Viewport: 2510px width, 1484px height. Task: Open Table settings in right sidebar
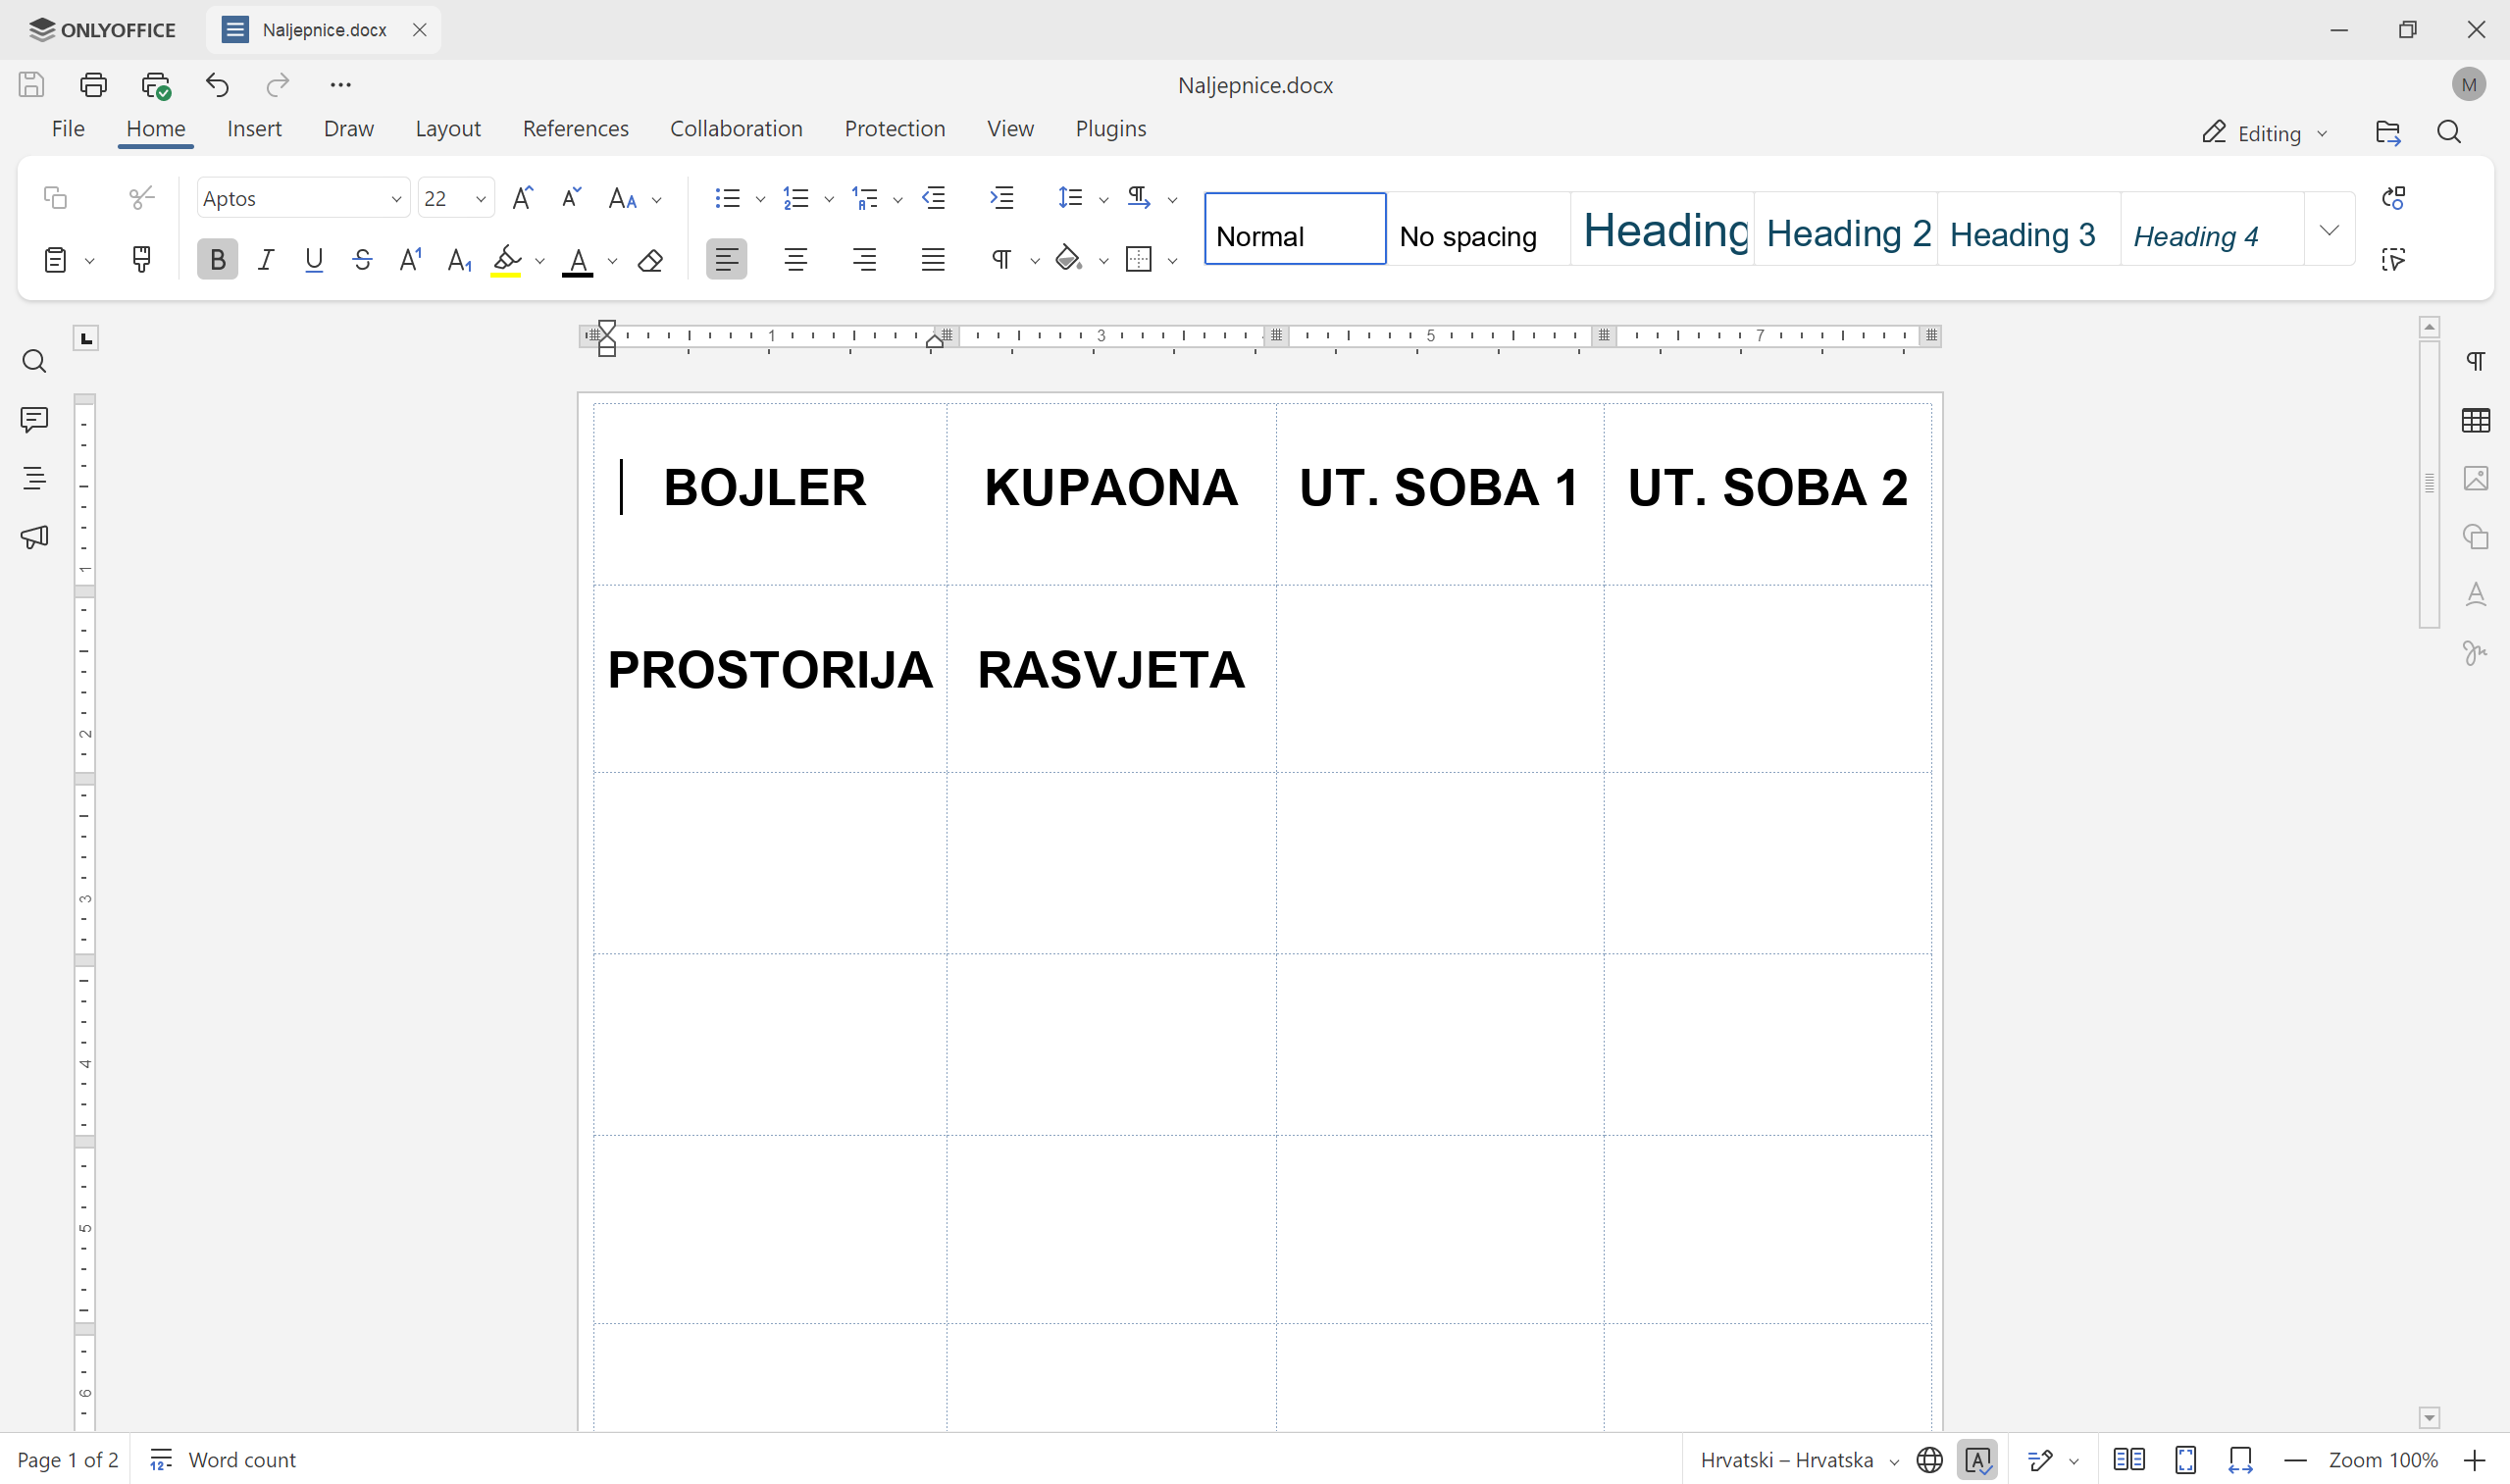2476,421
